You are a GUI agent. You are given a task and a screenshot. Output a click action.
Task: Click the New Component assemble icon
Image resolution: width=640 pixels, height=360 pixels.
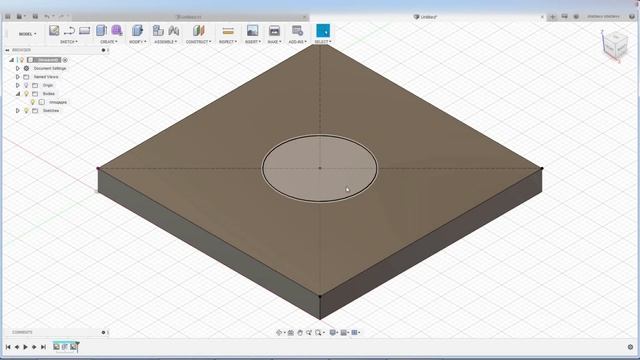click(x=158, y=31)
